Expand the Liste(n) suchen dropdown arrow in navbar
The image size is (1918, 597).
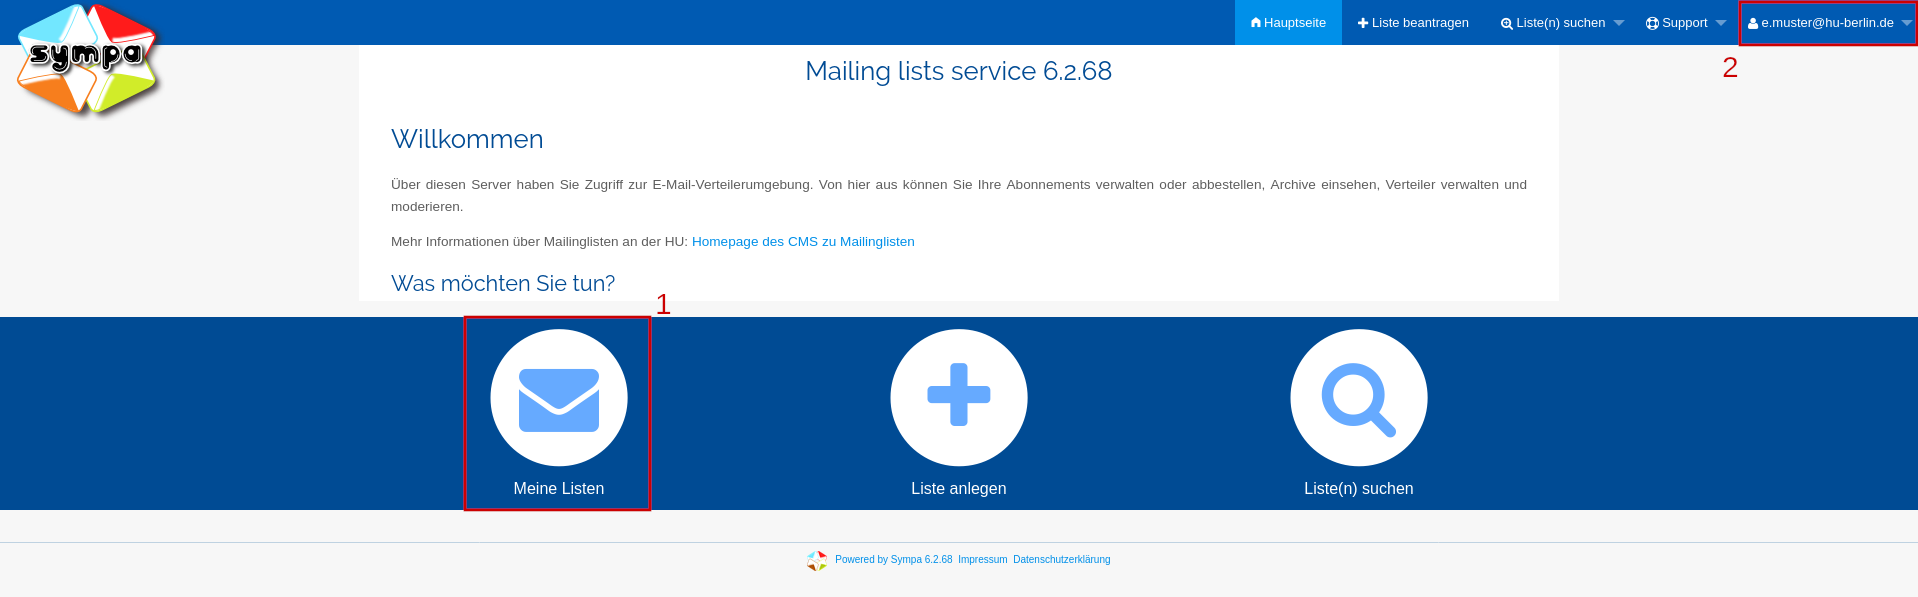pyautogui.click(x=1619, y=23)
